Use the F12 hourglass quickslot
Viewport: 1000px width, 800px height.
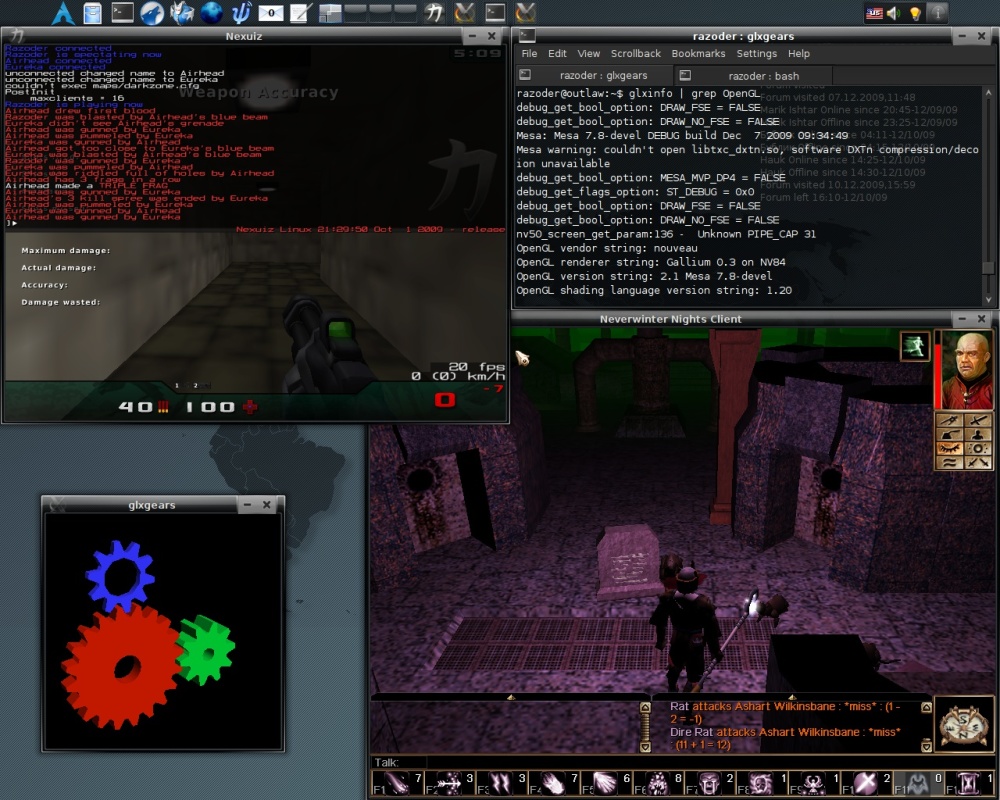click(x=970, y=783)
